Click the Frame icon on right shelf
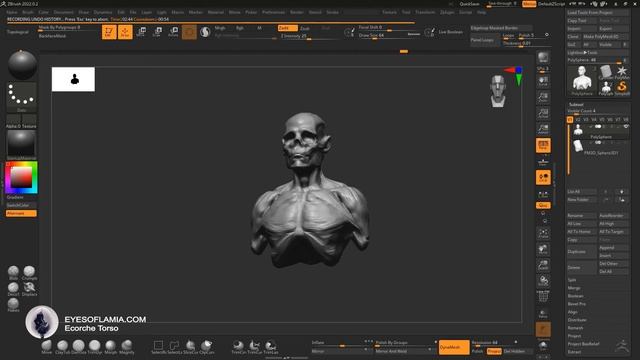The height and width of the screenshot is (360, 640). pyautogui.click(x=543, y=234)
